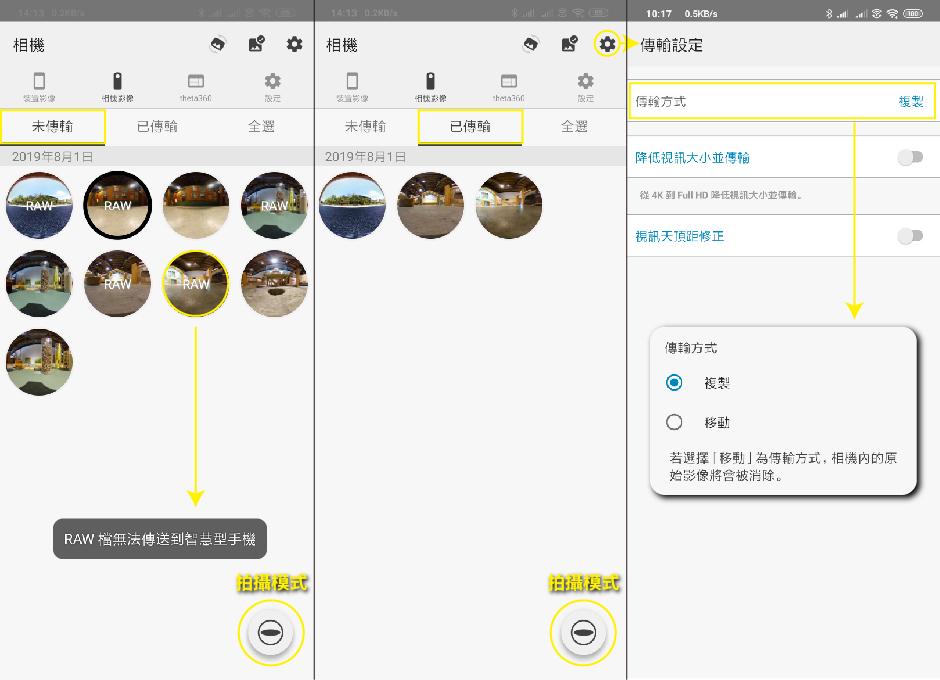Enable the 降低視訊大小並傳輸 switch
This screenshot has height=680, width=940.
pyautogui.click(x=909, y=157)
